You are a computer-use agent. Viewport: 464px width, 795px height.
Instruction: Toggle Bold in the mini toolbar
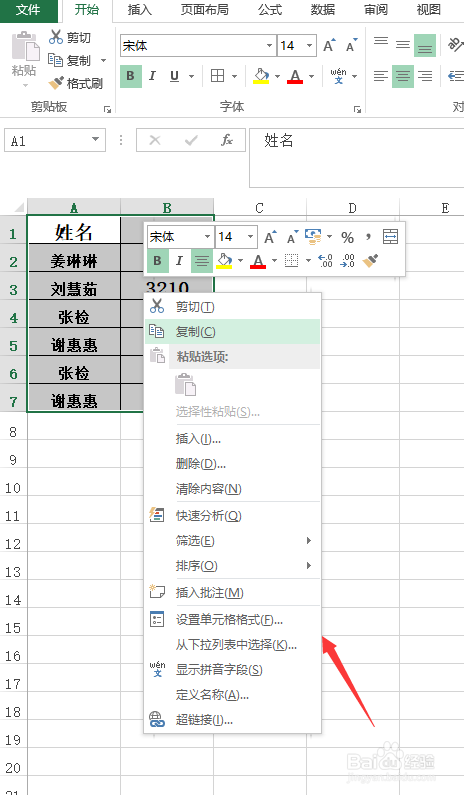pos(158,261)
